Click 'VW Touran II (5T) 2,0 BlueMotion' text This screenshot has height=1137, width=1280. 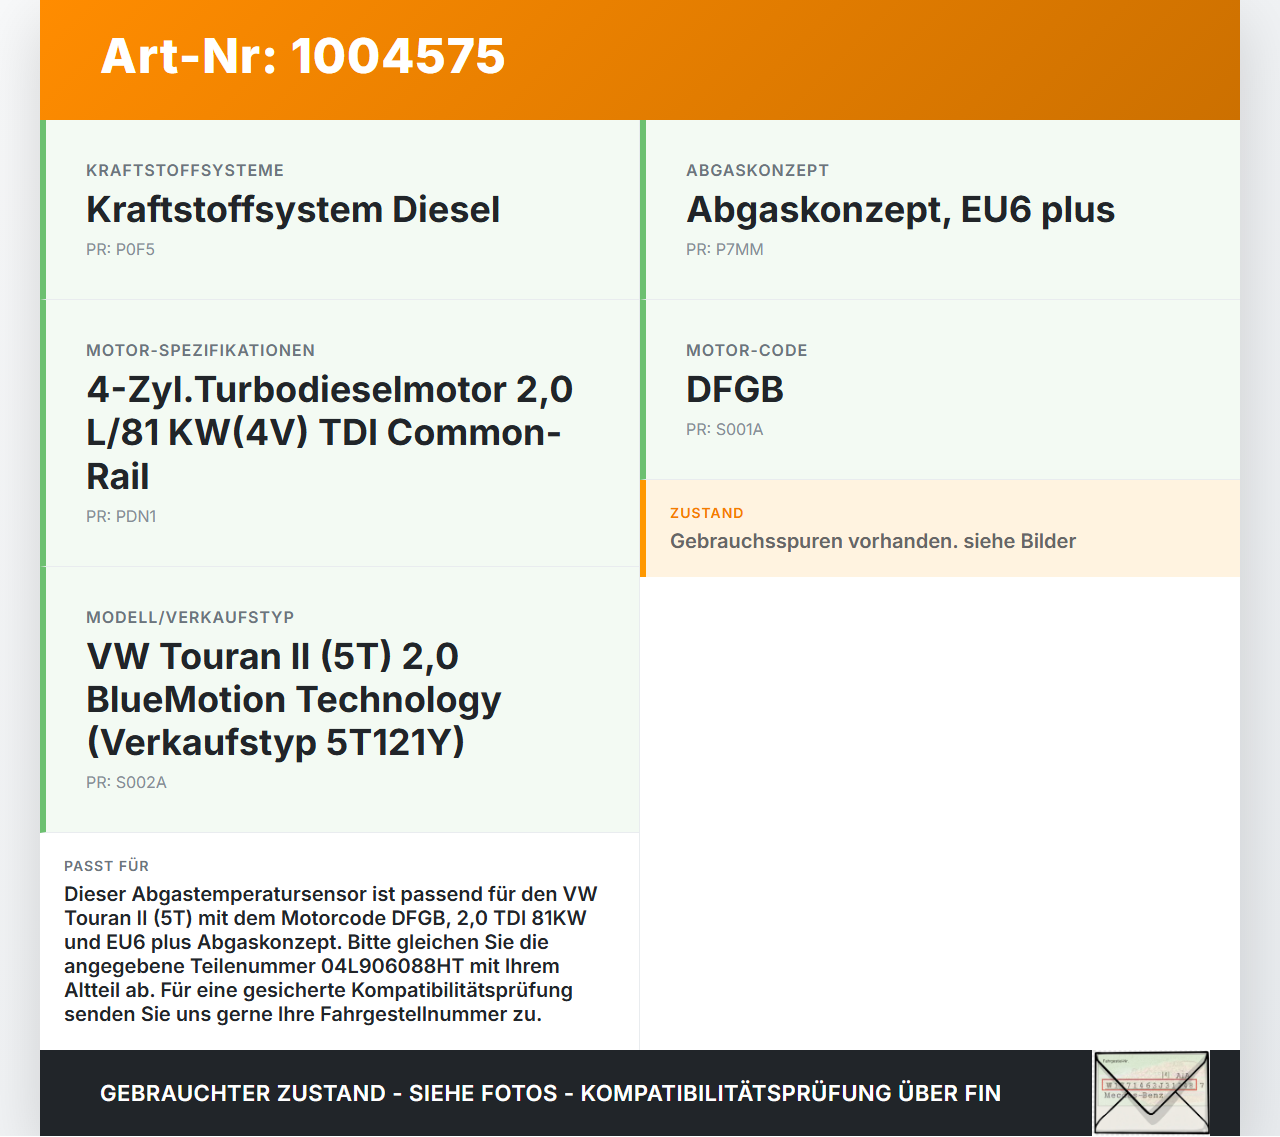[294, 678]
